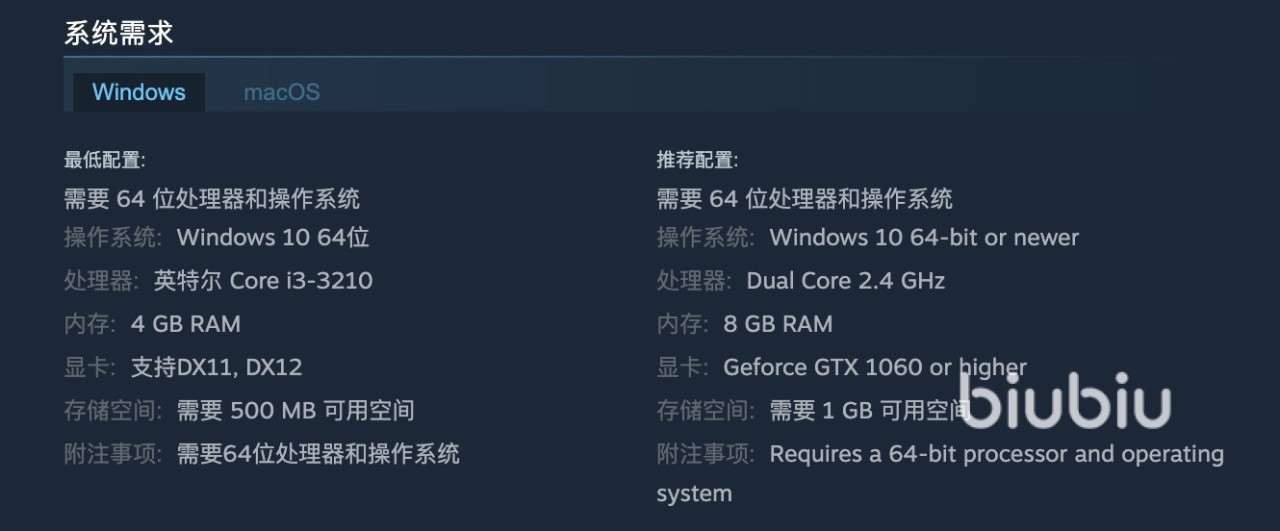The image size is (1280, 531).
Task: Switch to the Windows requirements tab
Action: 139,92
